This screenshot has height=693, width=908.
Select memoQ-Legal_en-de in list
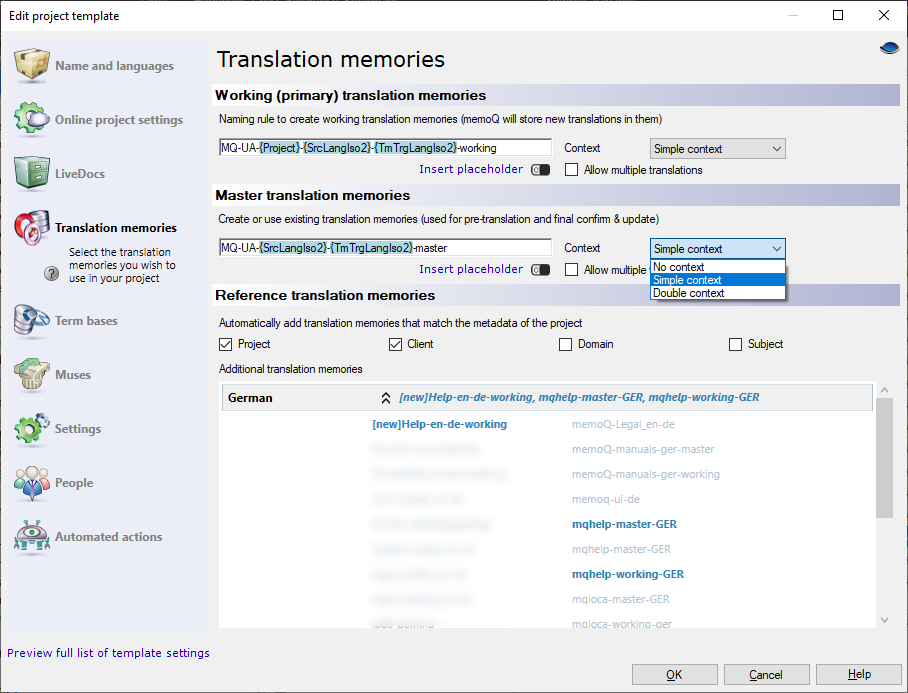pos(623,424)
